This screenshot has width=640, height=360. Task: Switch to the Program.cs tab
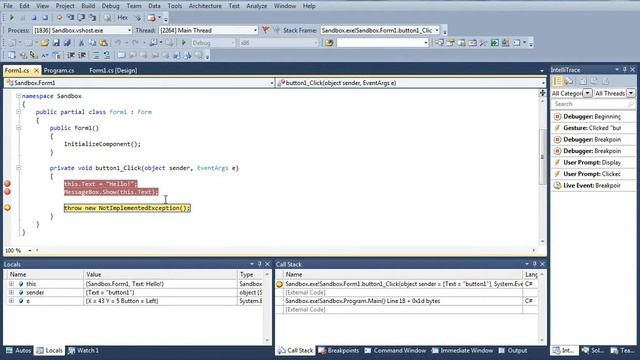[59, 70]
